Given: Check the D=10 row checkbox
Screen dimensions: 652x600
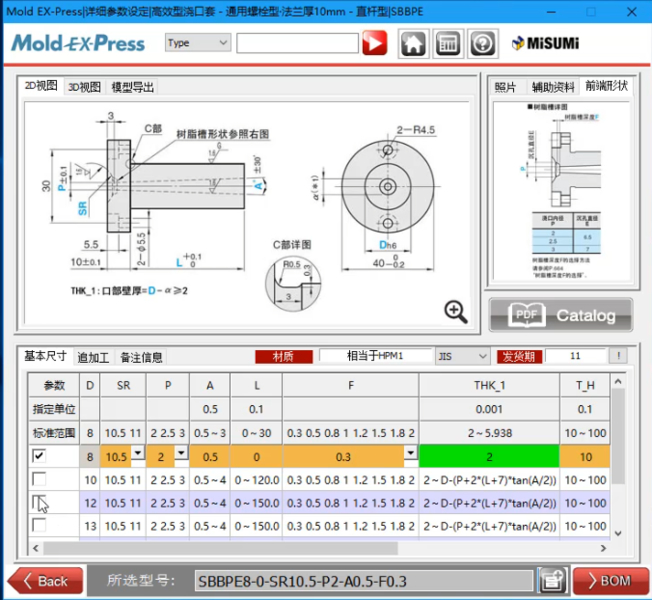Looking at the screenshot, I should [39, 479].
